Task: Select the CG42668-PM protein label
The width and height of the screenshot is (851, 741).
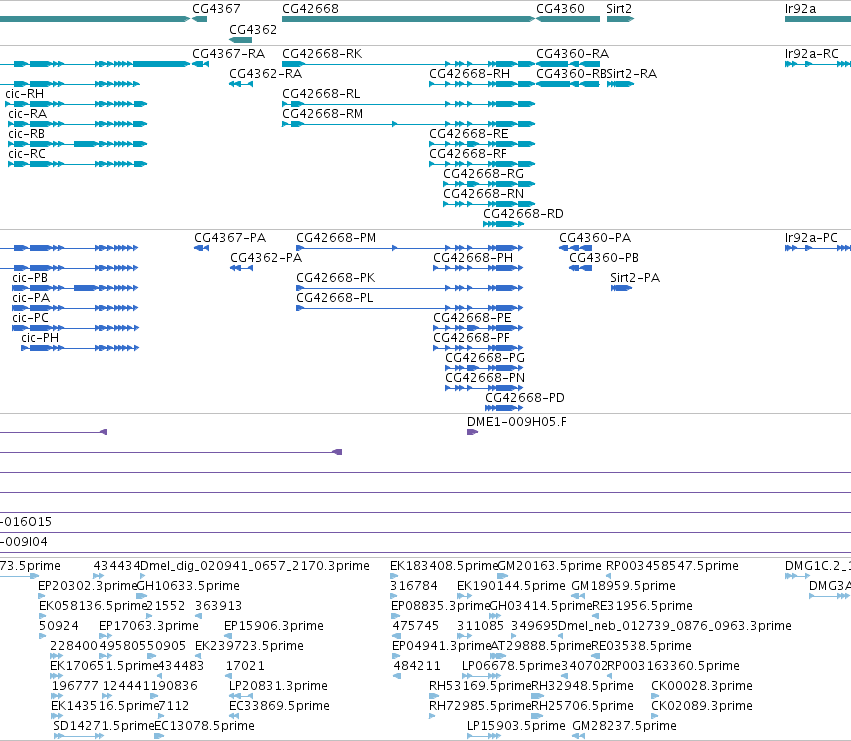Action: click(336, 238)
